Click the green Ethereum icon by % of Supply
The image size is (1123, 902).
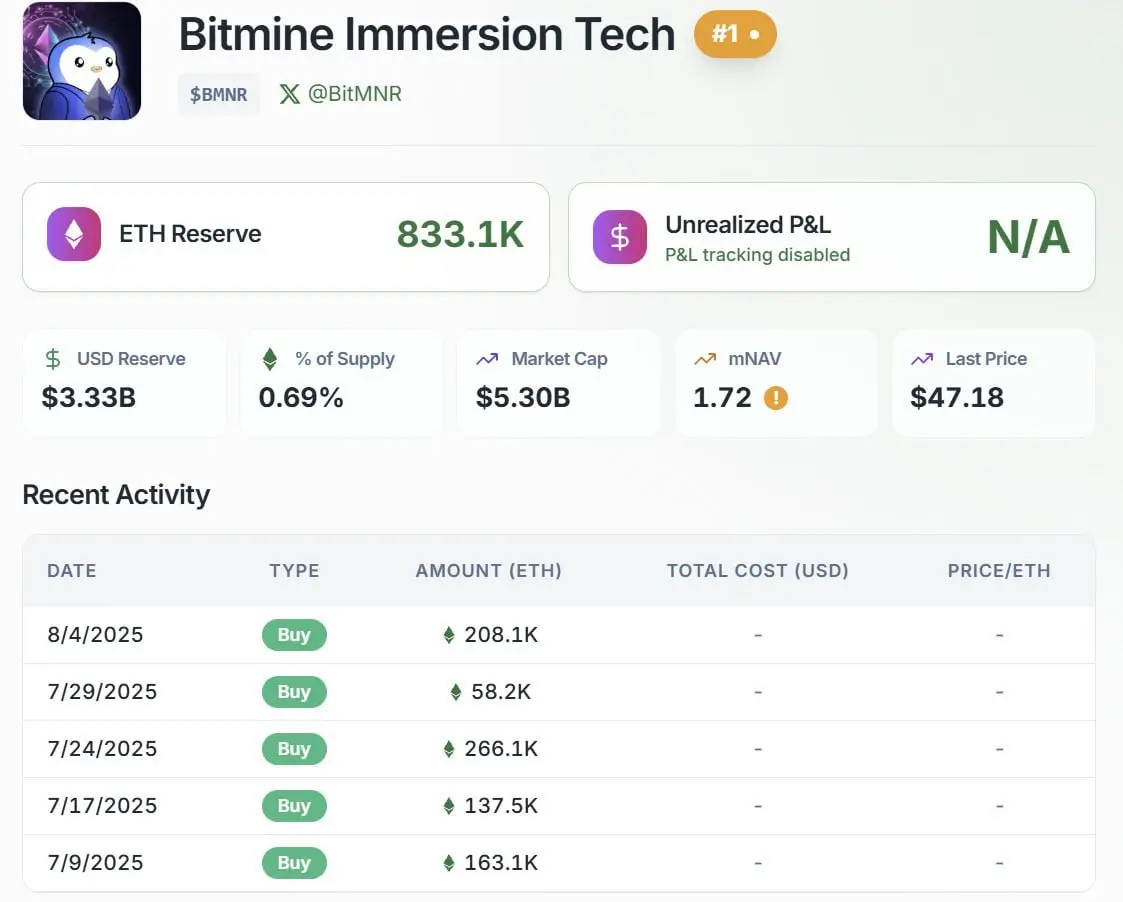click(x=270, y=358)
